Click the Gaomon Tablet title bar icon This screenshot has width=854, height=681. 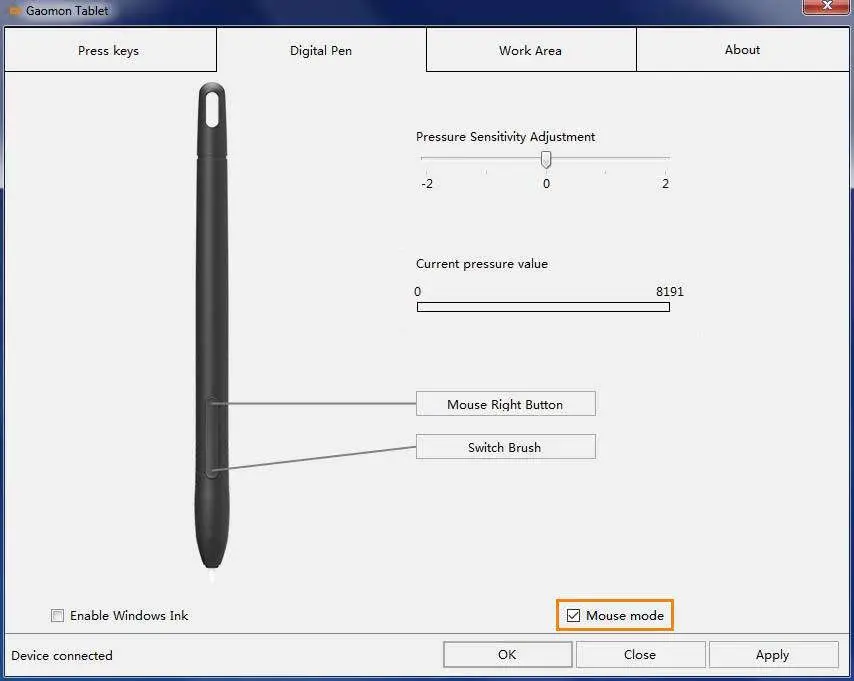15,10
